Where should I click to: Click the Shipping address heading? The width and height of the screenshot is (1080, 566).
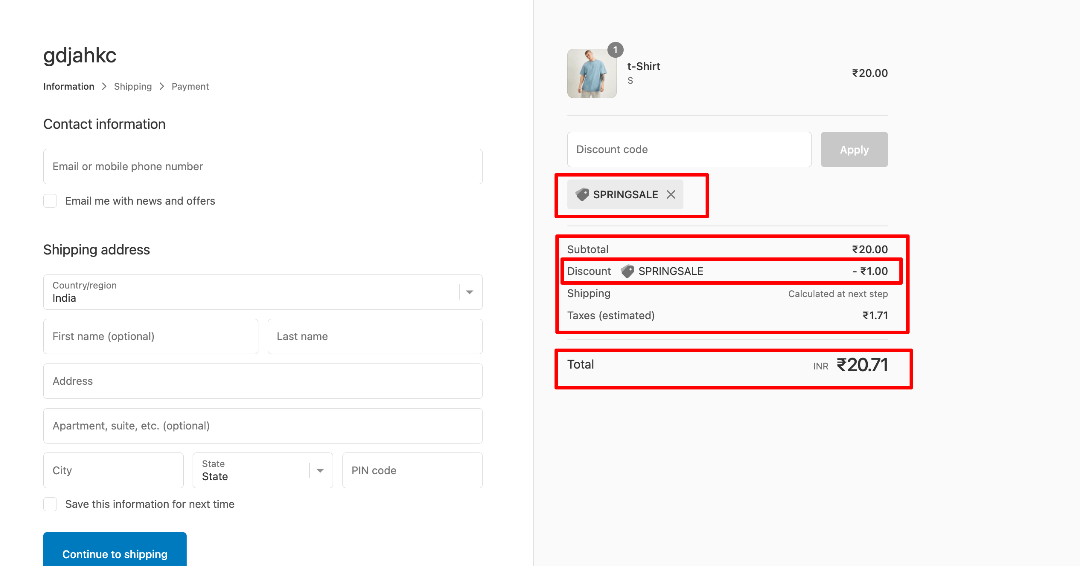pos(96,250)
